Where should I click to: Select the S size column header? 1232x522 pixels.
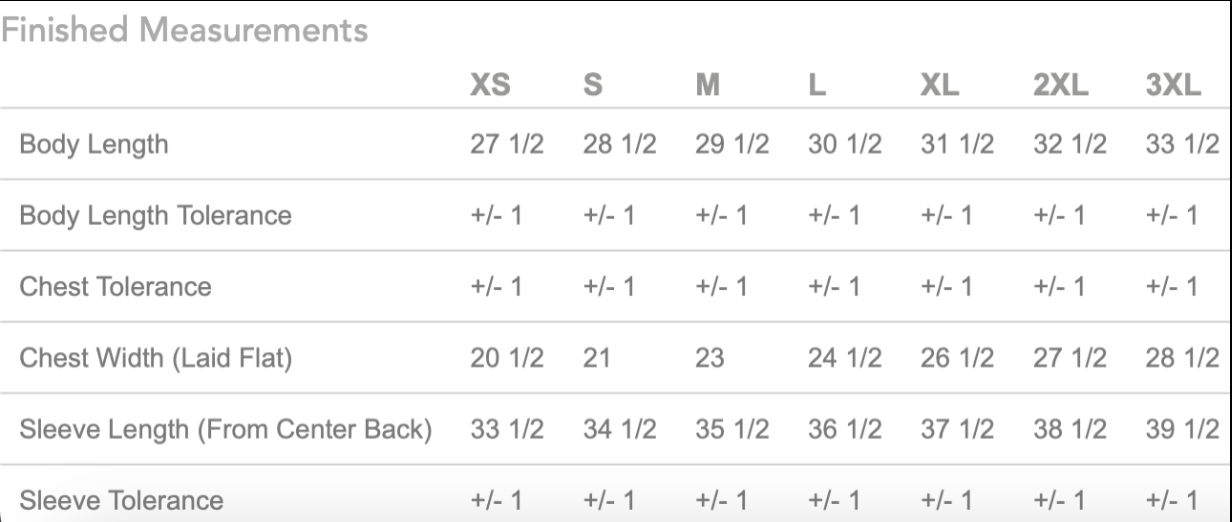coord(592,86)
